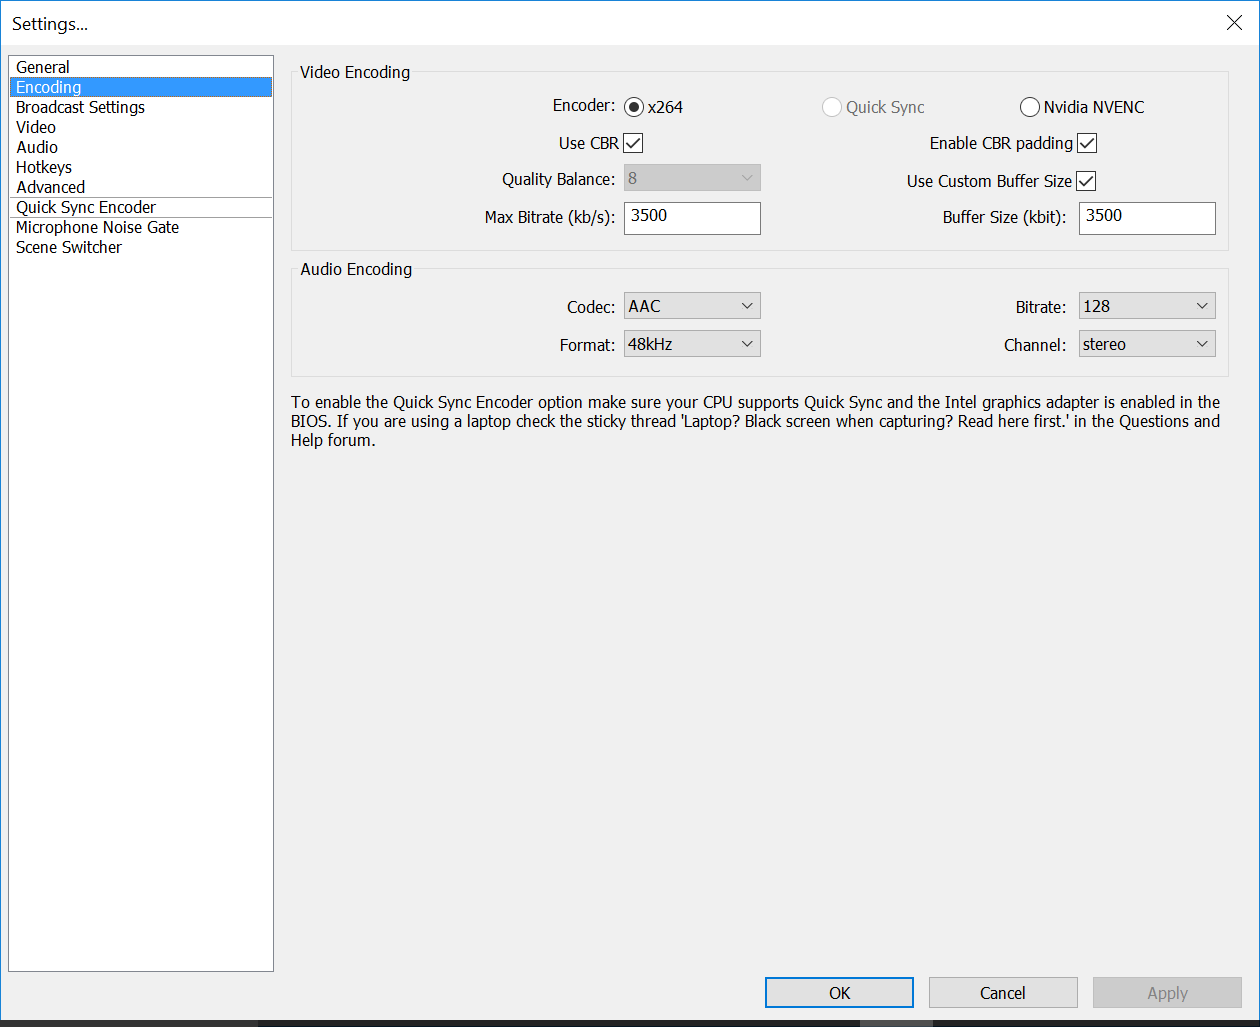Choose the Nvidia NVENC encoder option

coord(1030,107)
